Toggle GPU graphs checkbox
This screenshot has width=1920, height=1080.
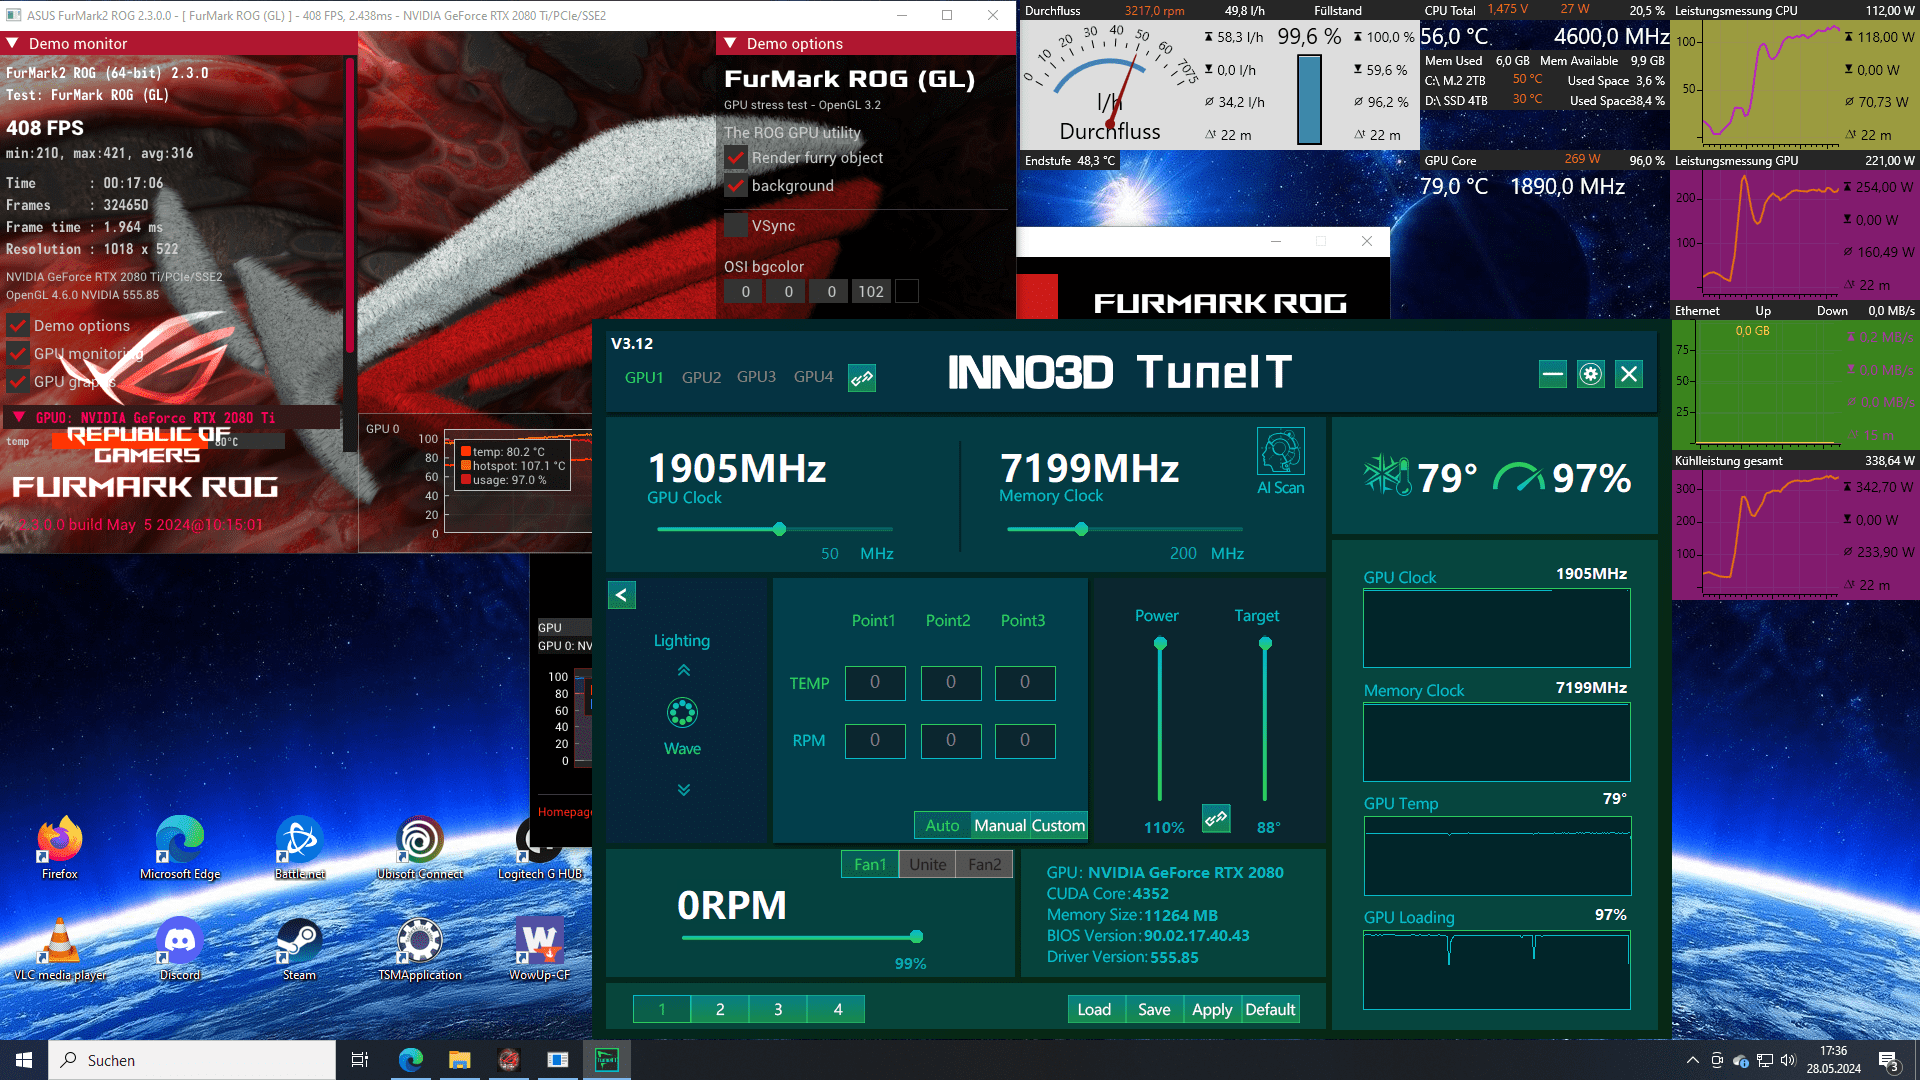17,382
